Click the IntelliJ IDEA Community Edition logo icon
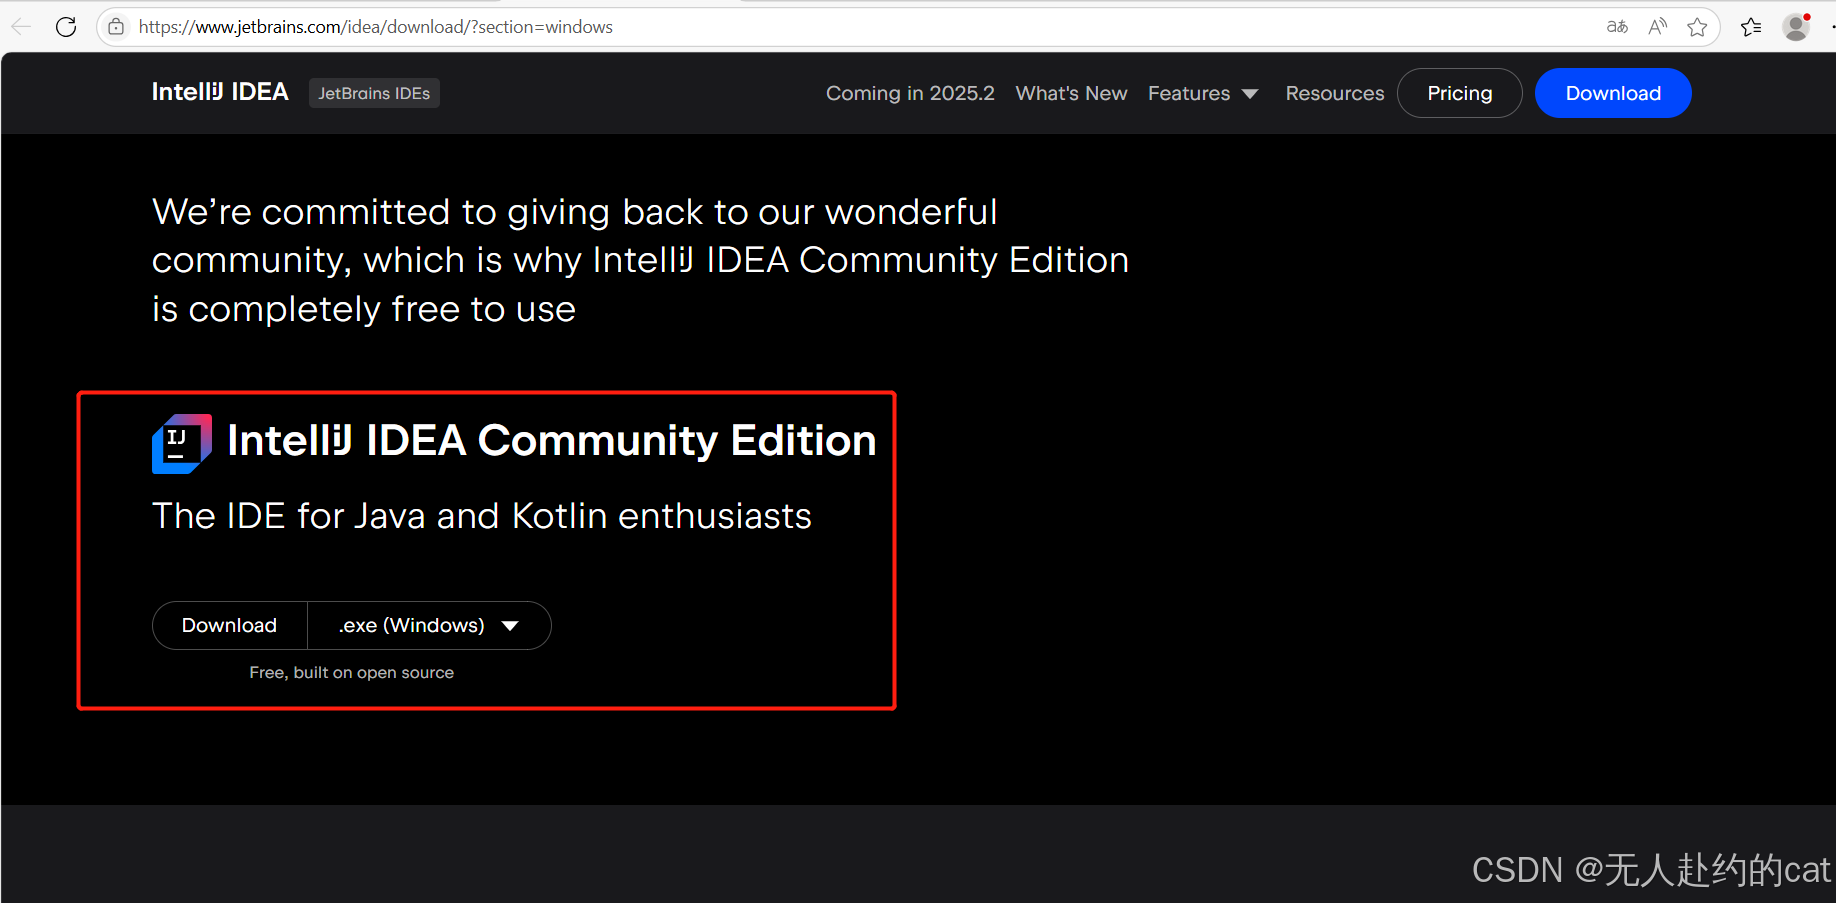Viewport: 1836px width, 903px height. click(182, 443)
